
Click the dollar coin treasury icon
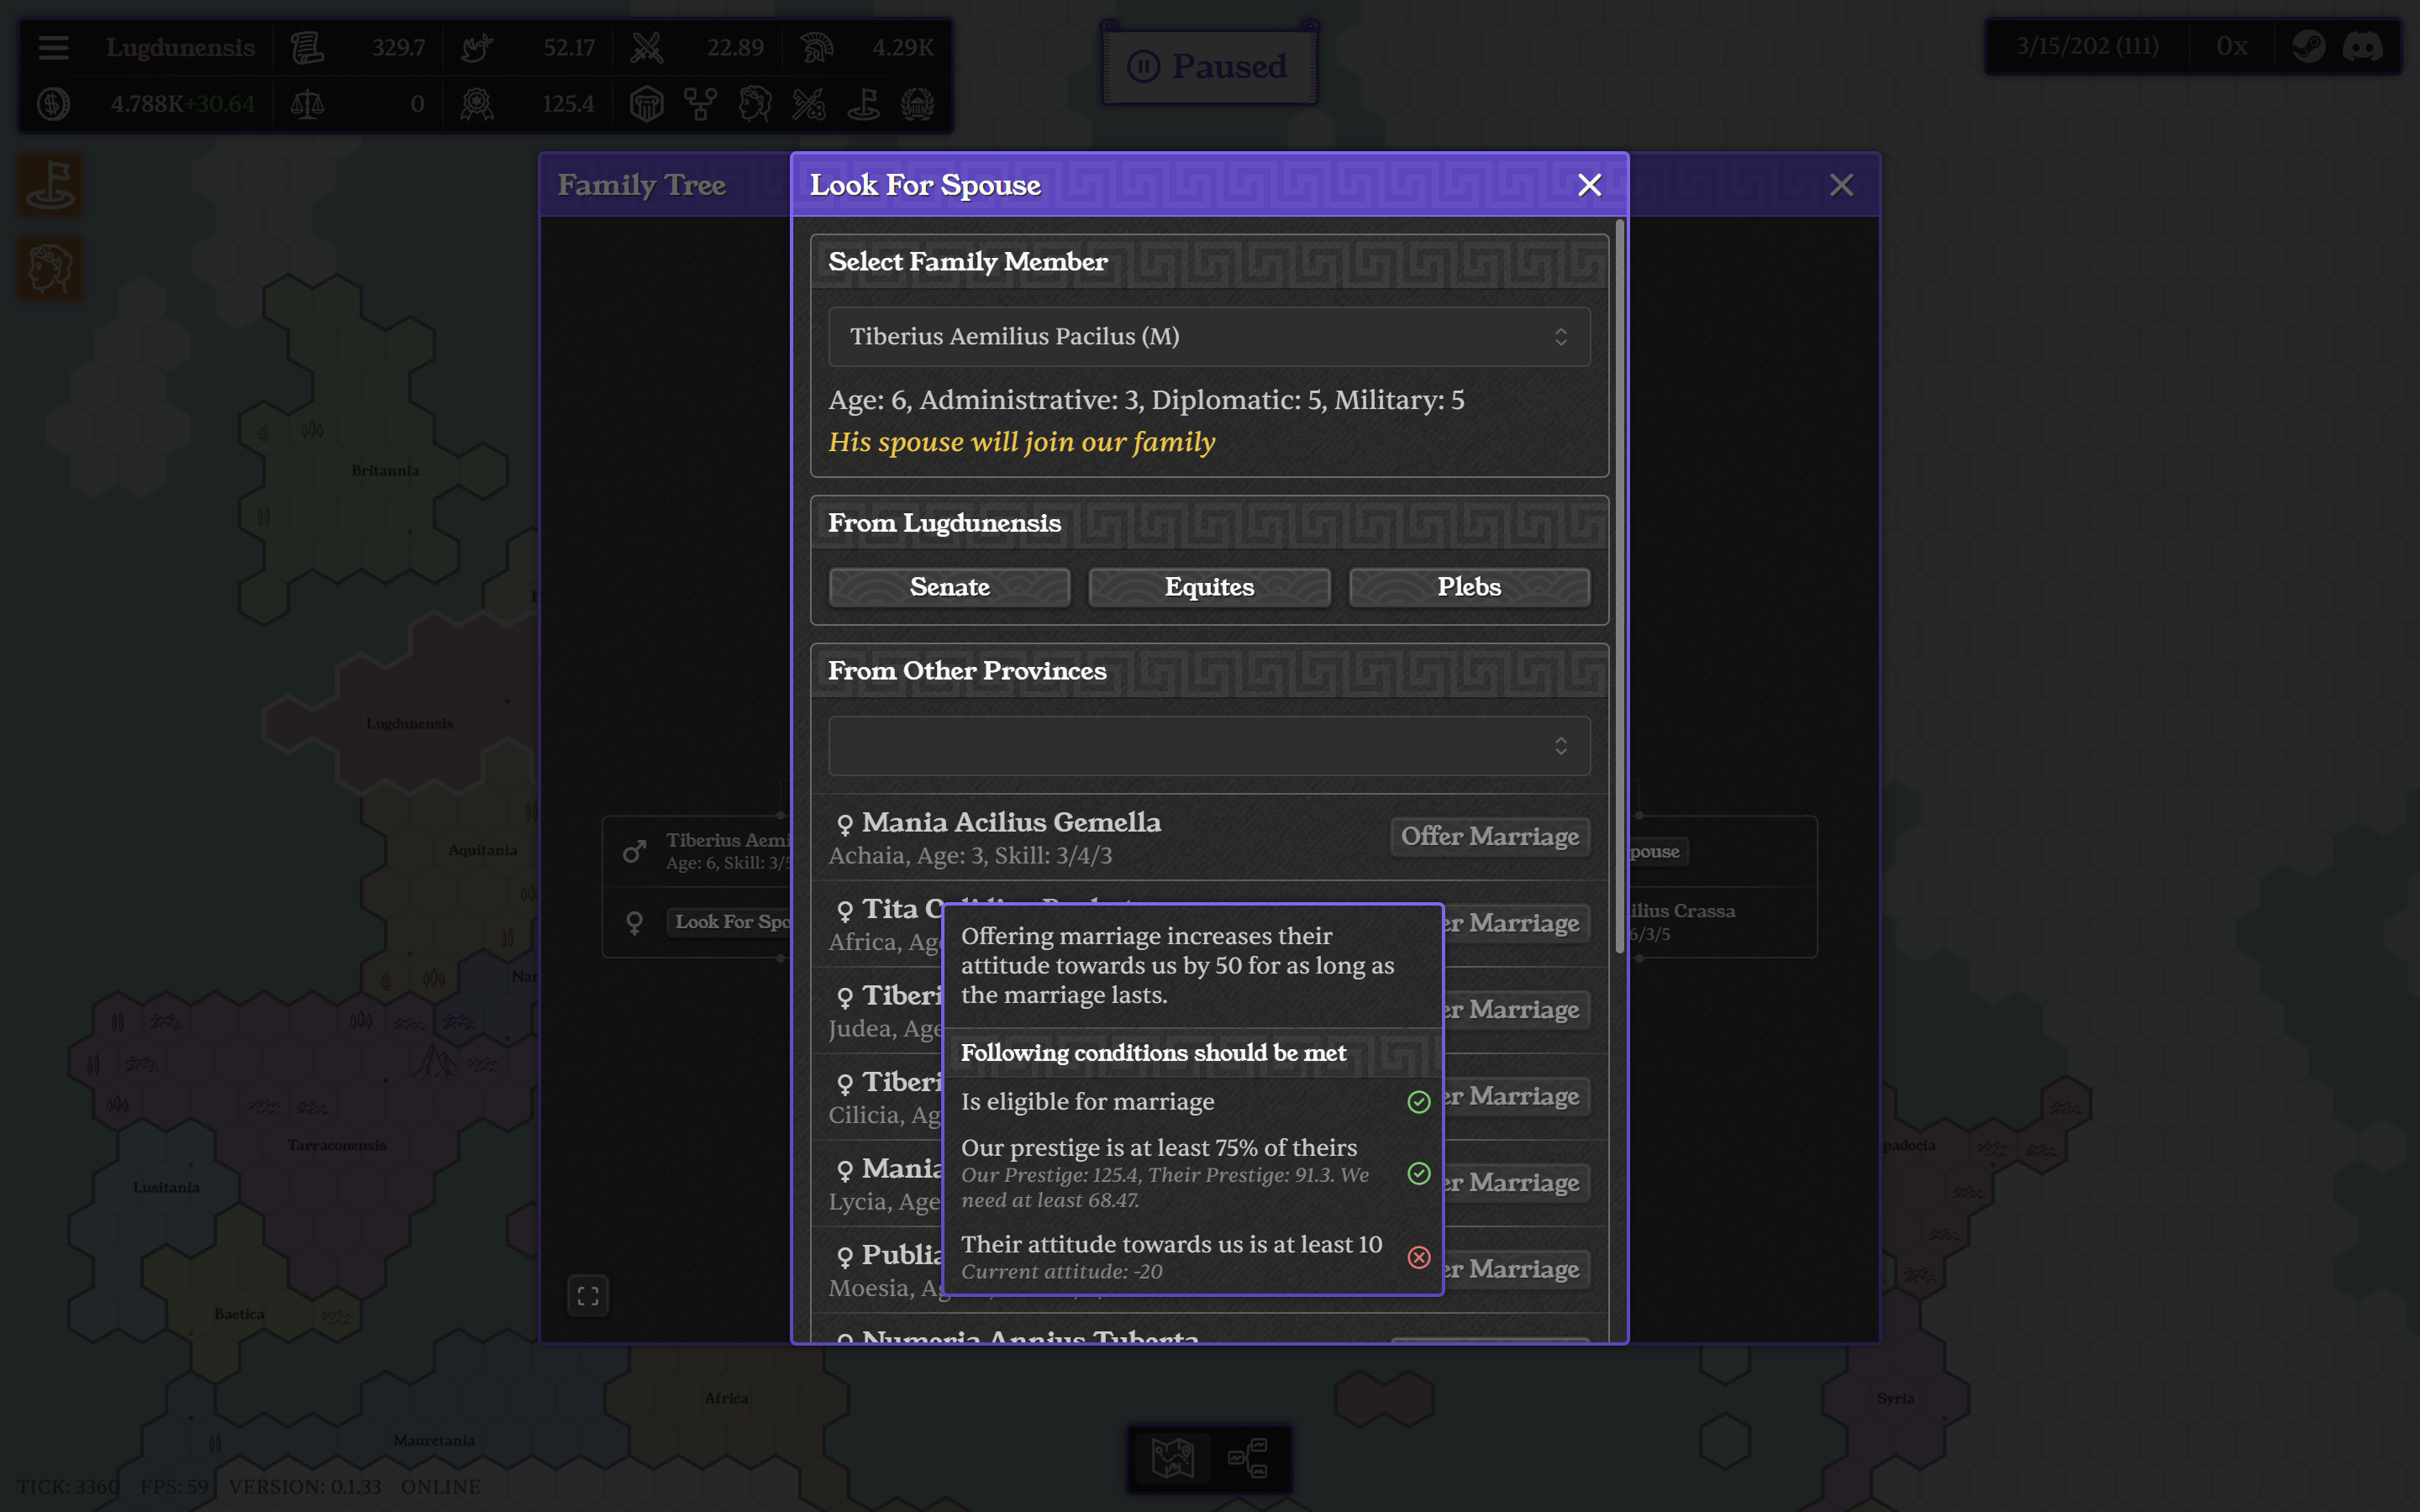click(x=53, y=104)
